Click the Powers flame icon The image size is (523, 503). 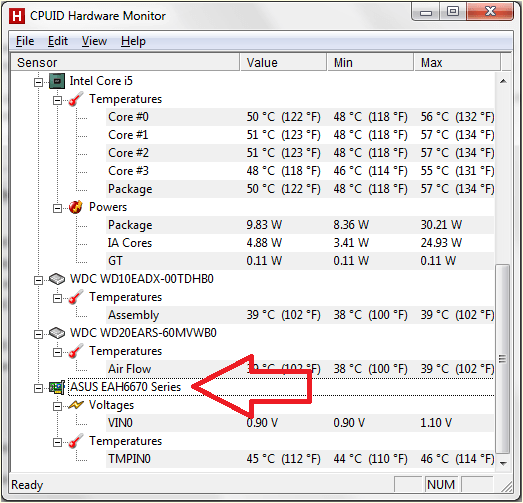76,207
